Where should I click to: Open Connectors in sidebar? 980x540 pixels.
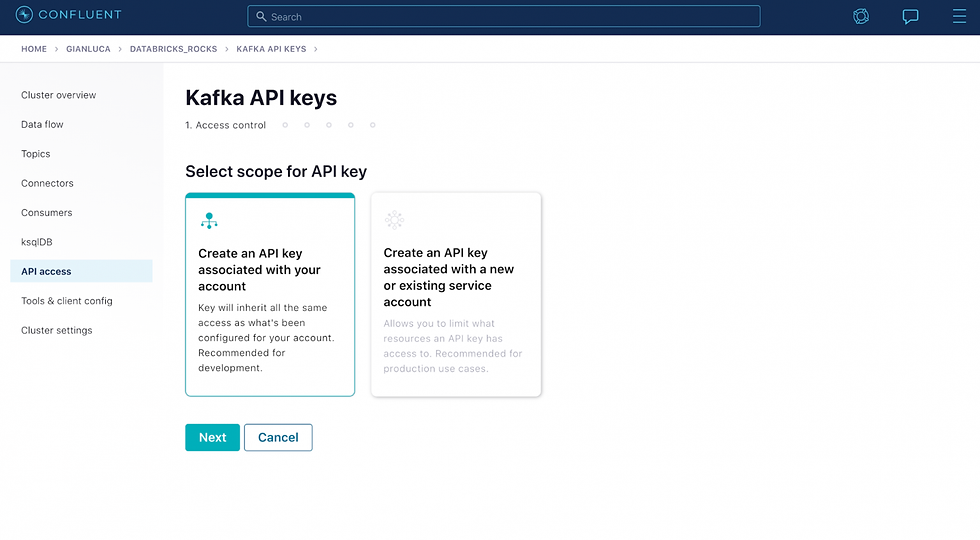click(x=48, y=183)
